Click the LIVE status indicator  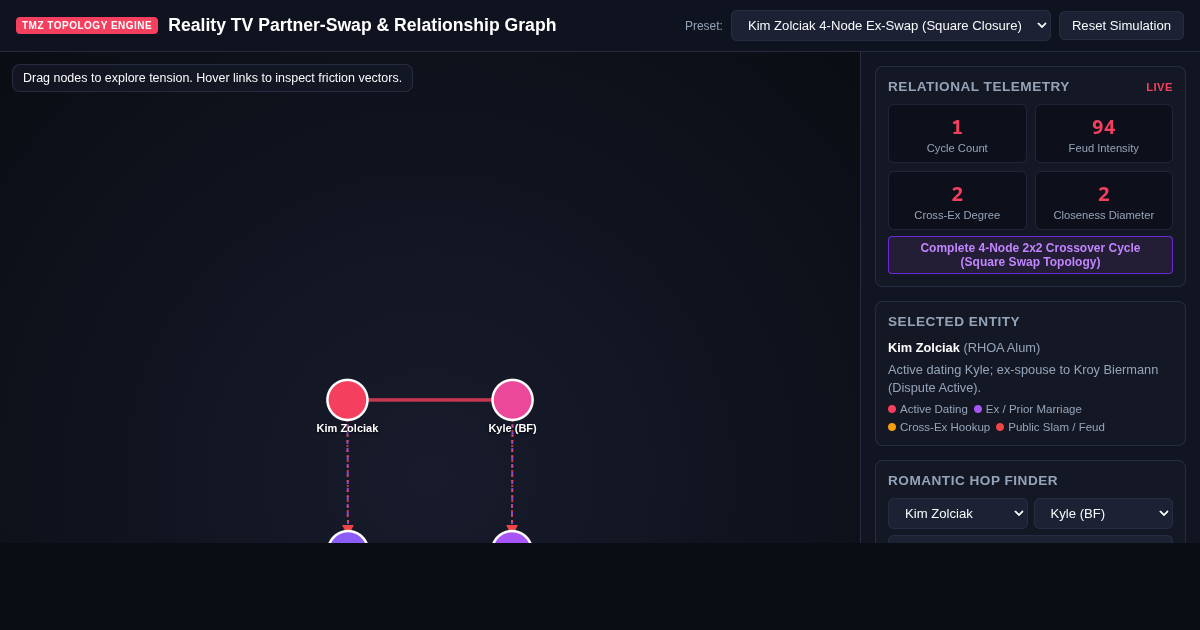[1159, 87]
